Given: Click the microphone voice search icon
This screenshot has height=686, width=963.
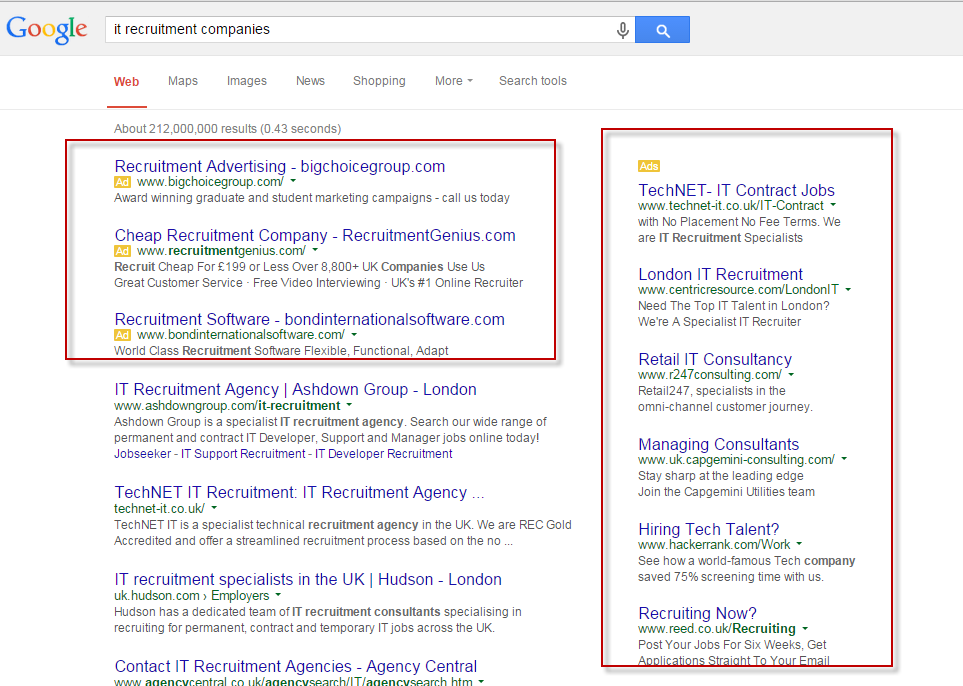Looking at the screenshot, I should point(622,29).
